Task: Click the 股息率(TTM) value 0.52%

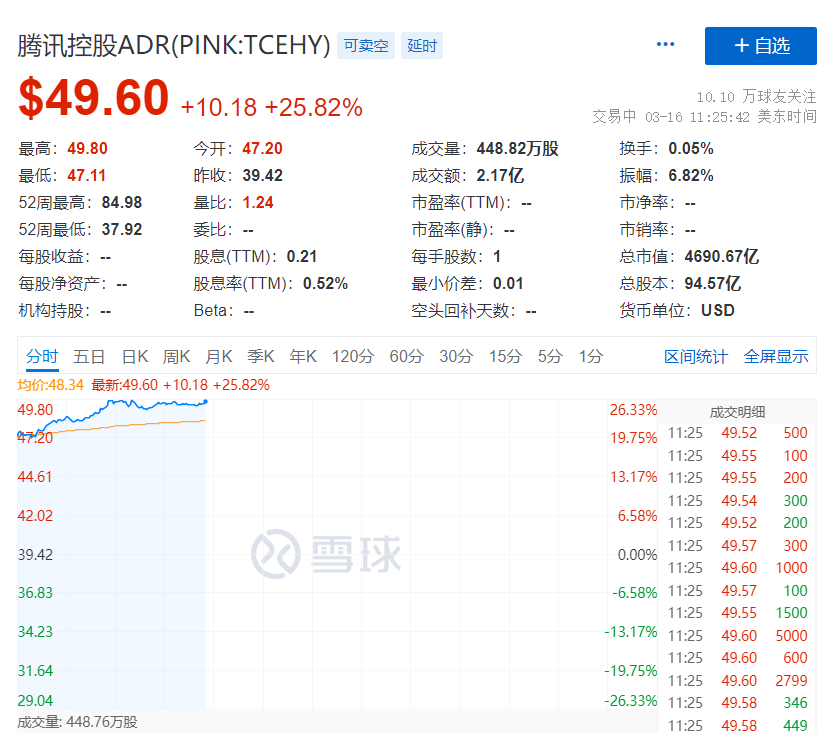Action: click(325, 284)
